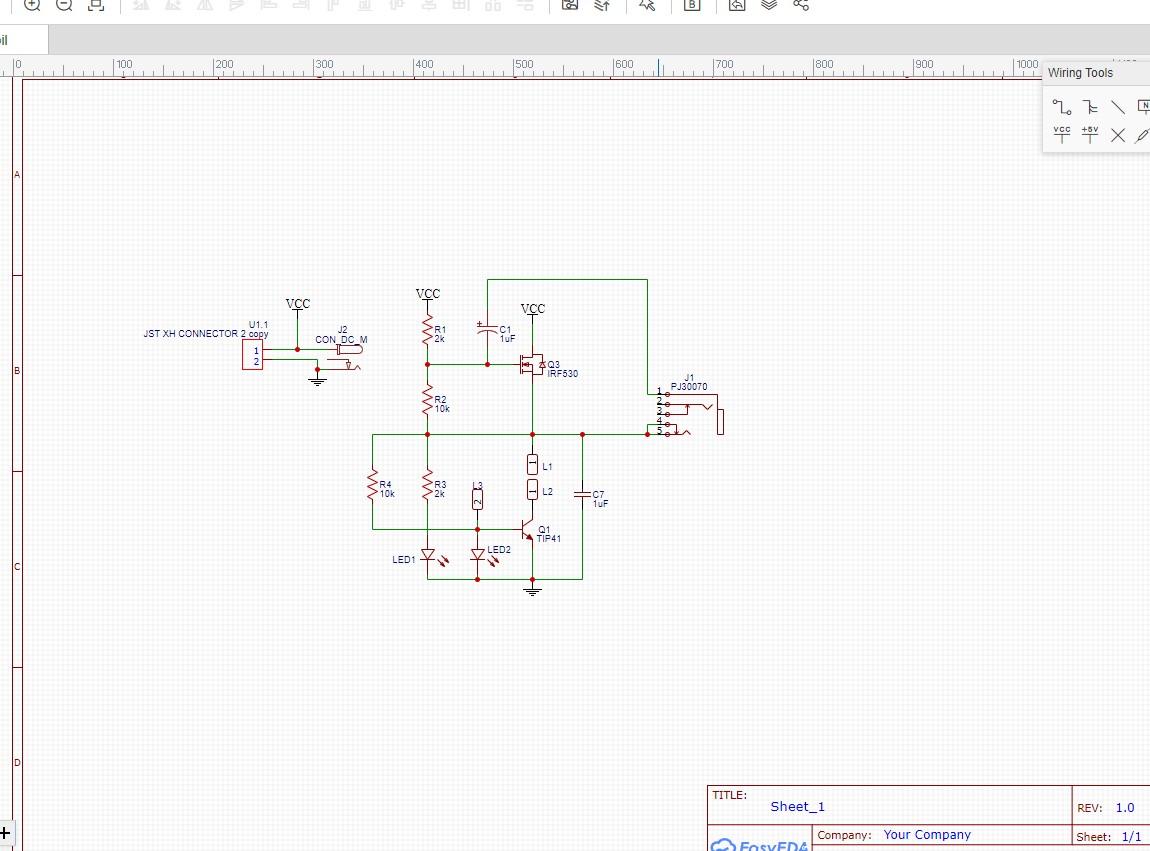Click the zoom in magnifier icon
The height and width of the screenshot is (851, 1150).
click(x=32, y=5)
